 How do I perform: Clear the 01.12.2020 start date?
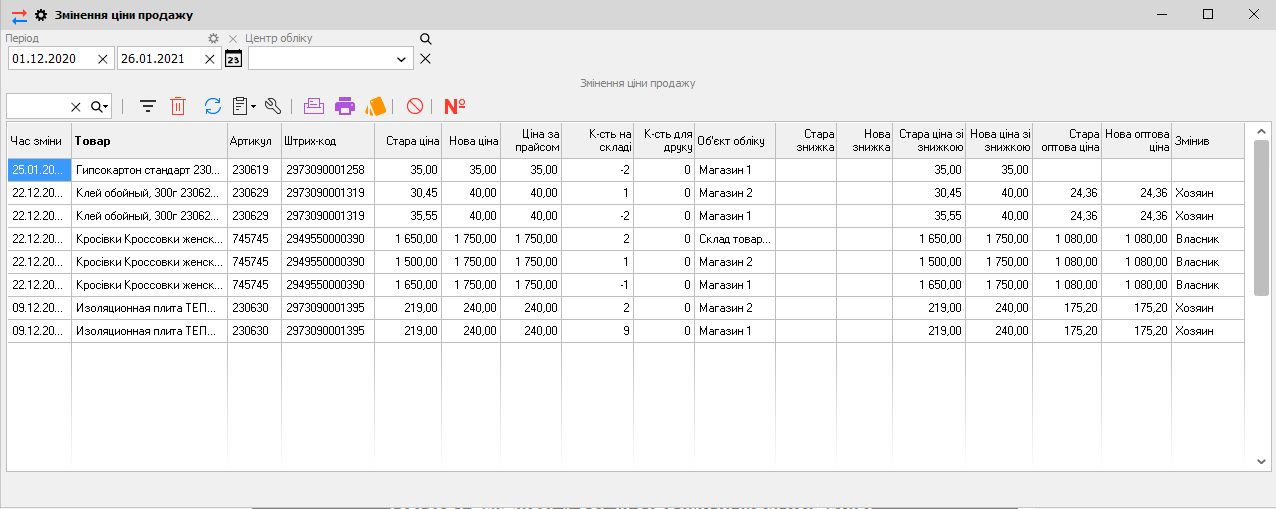click(x=103, y=59)
